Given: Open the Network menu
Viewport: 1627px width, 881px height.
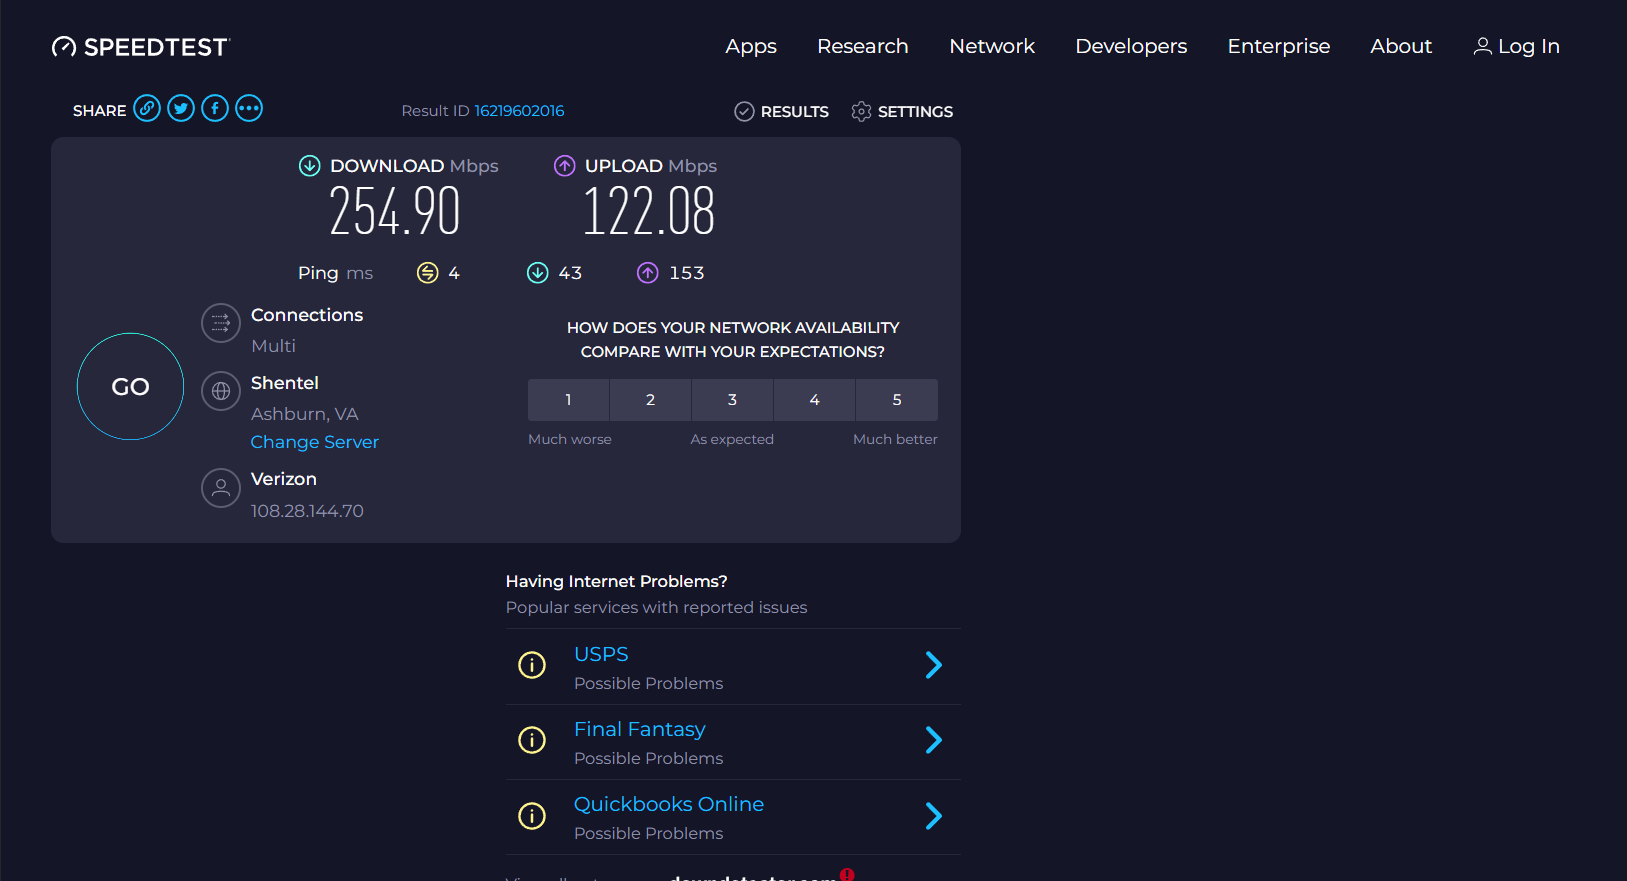Looking at the screenshot, I should [x=992, y=46].
